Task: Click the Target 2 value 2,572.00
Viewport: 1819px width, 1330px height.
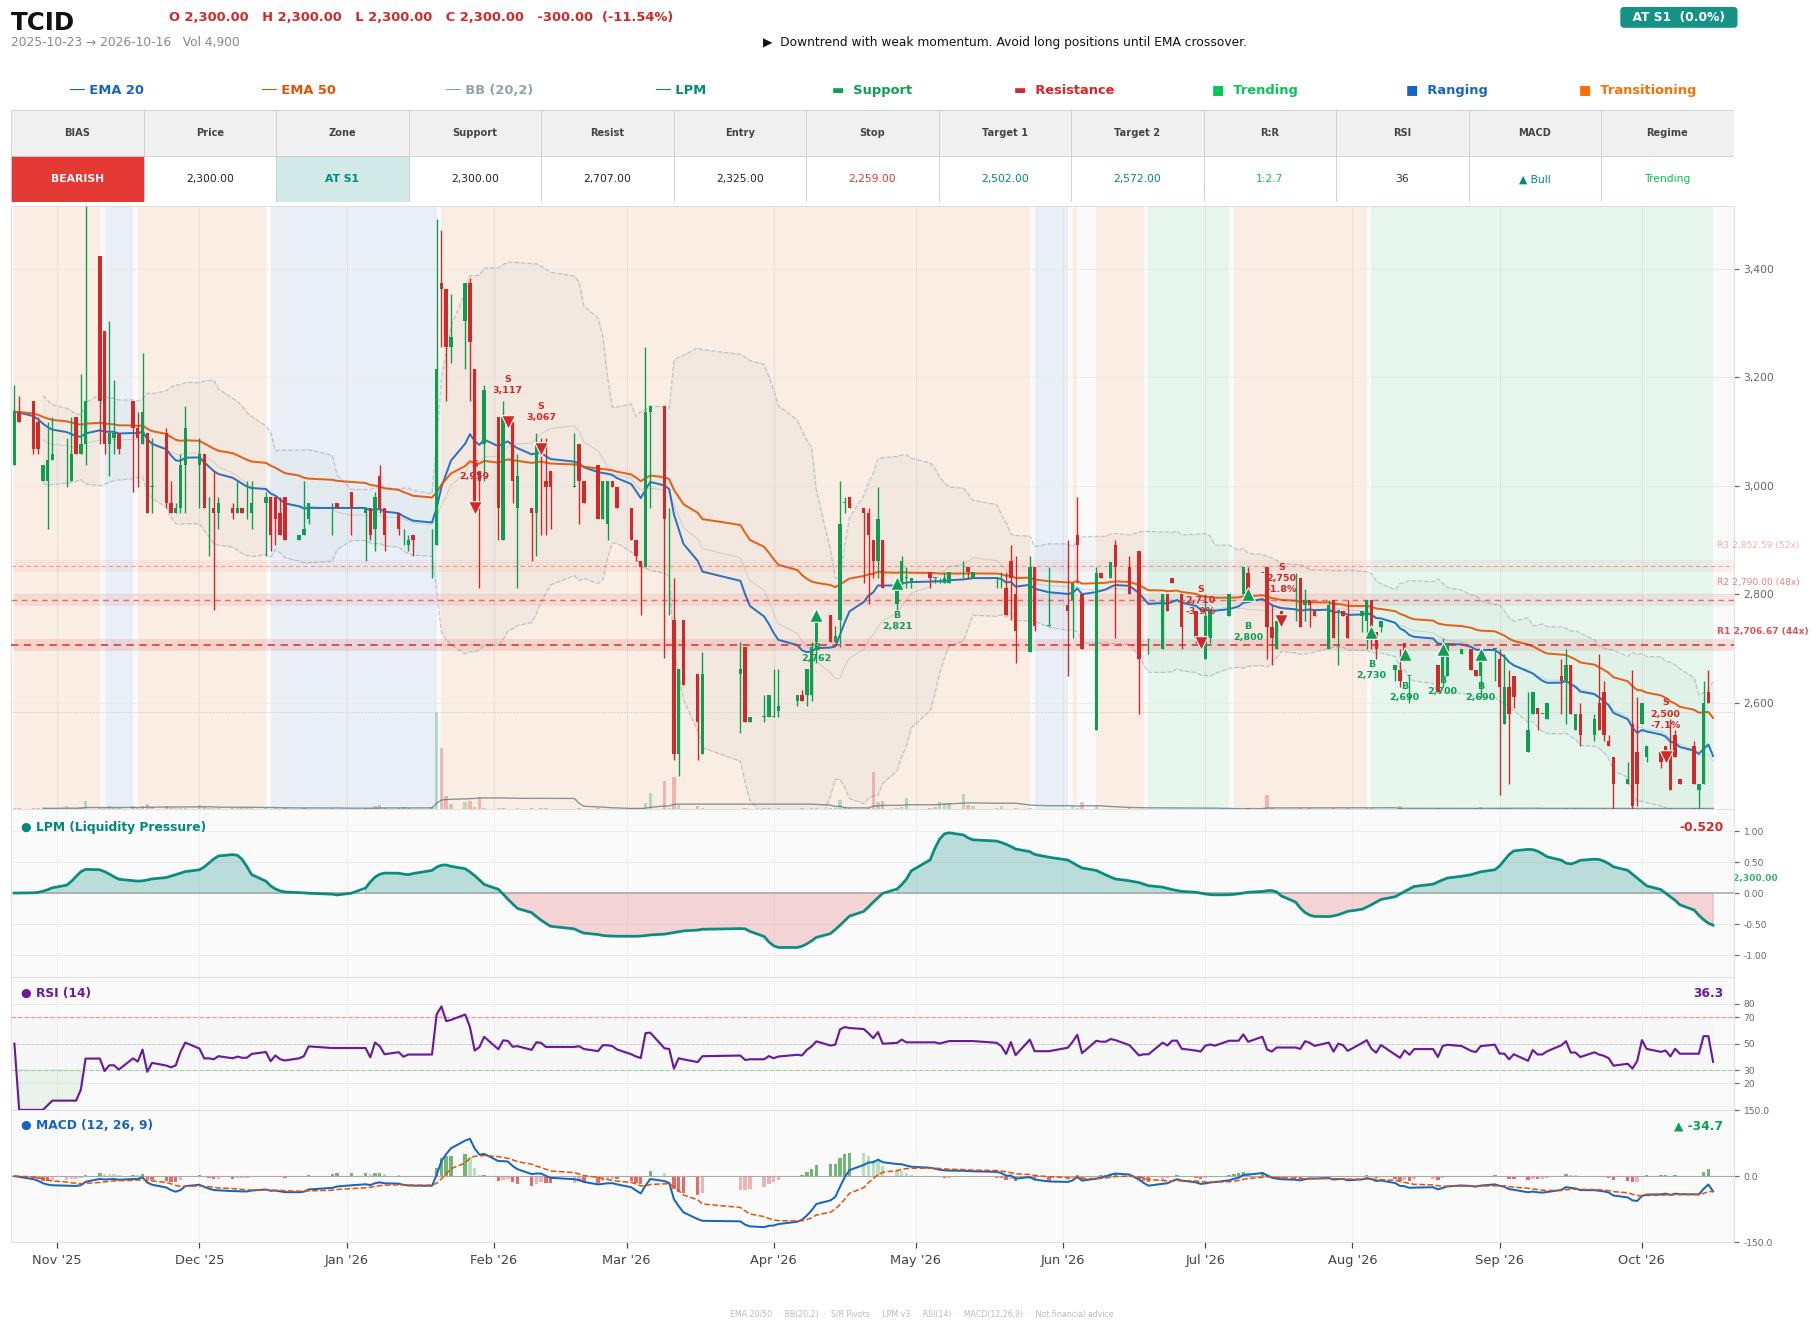Action: [x=1137, y=179]
